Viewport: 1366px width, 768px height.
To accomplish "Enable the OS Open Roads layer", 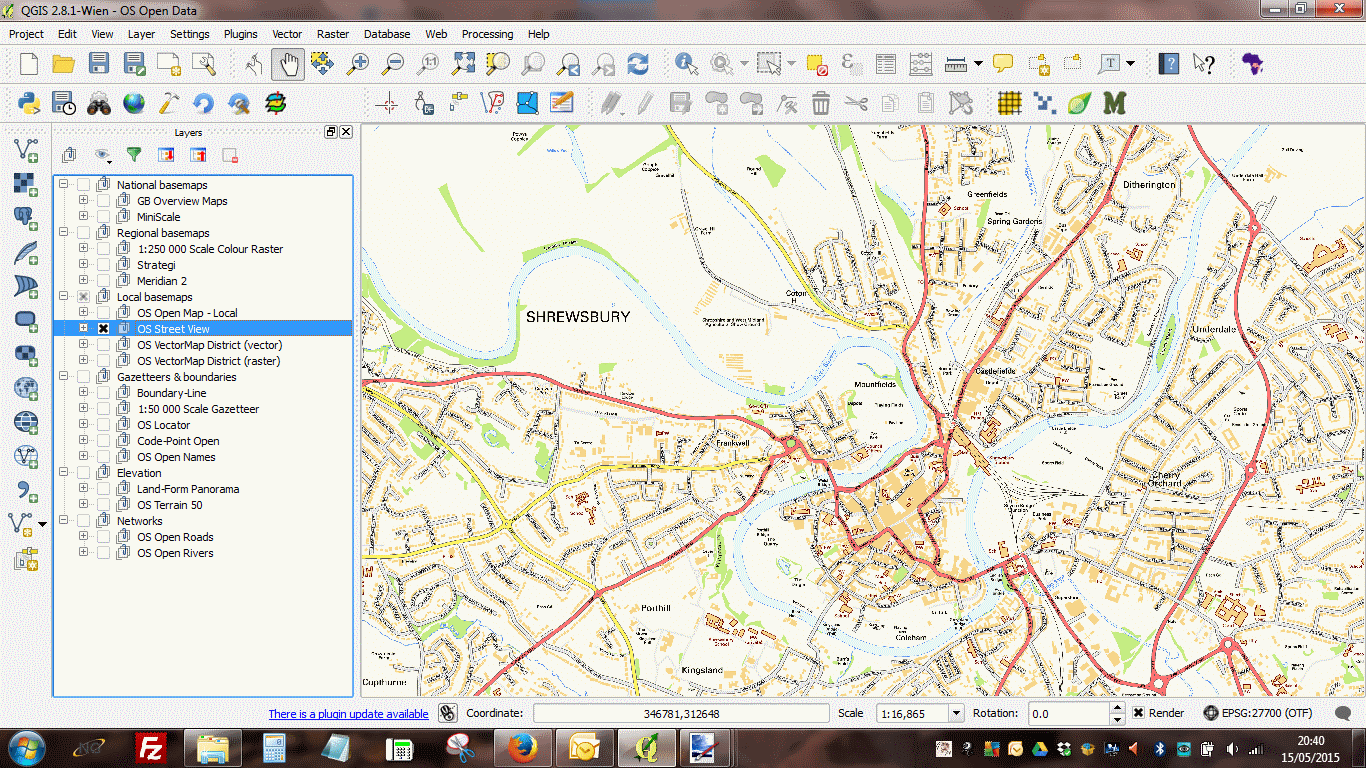I will [103, 537].
